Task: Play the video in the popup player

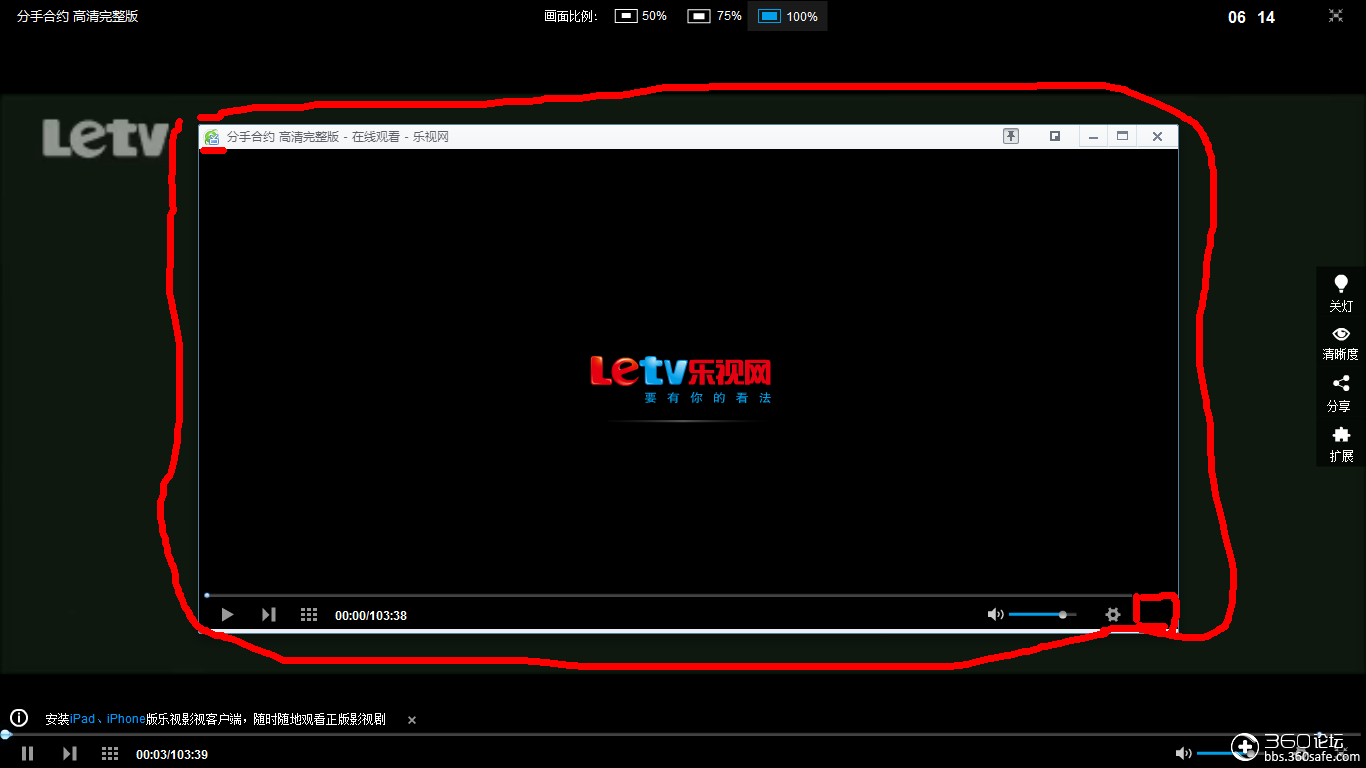Action: click(x=227, y=615)
